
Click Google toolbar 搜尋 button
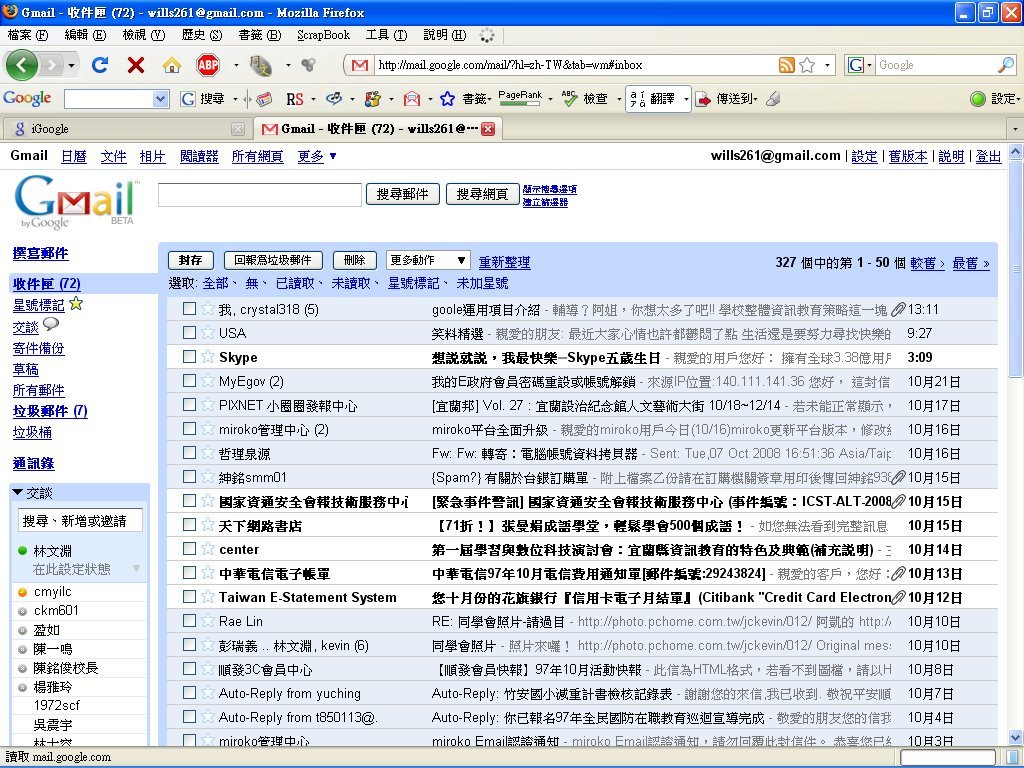(202, 99)
